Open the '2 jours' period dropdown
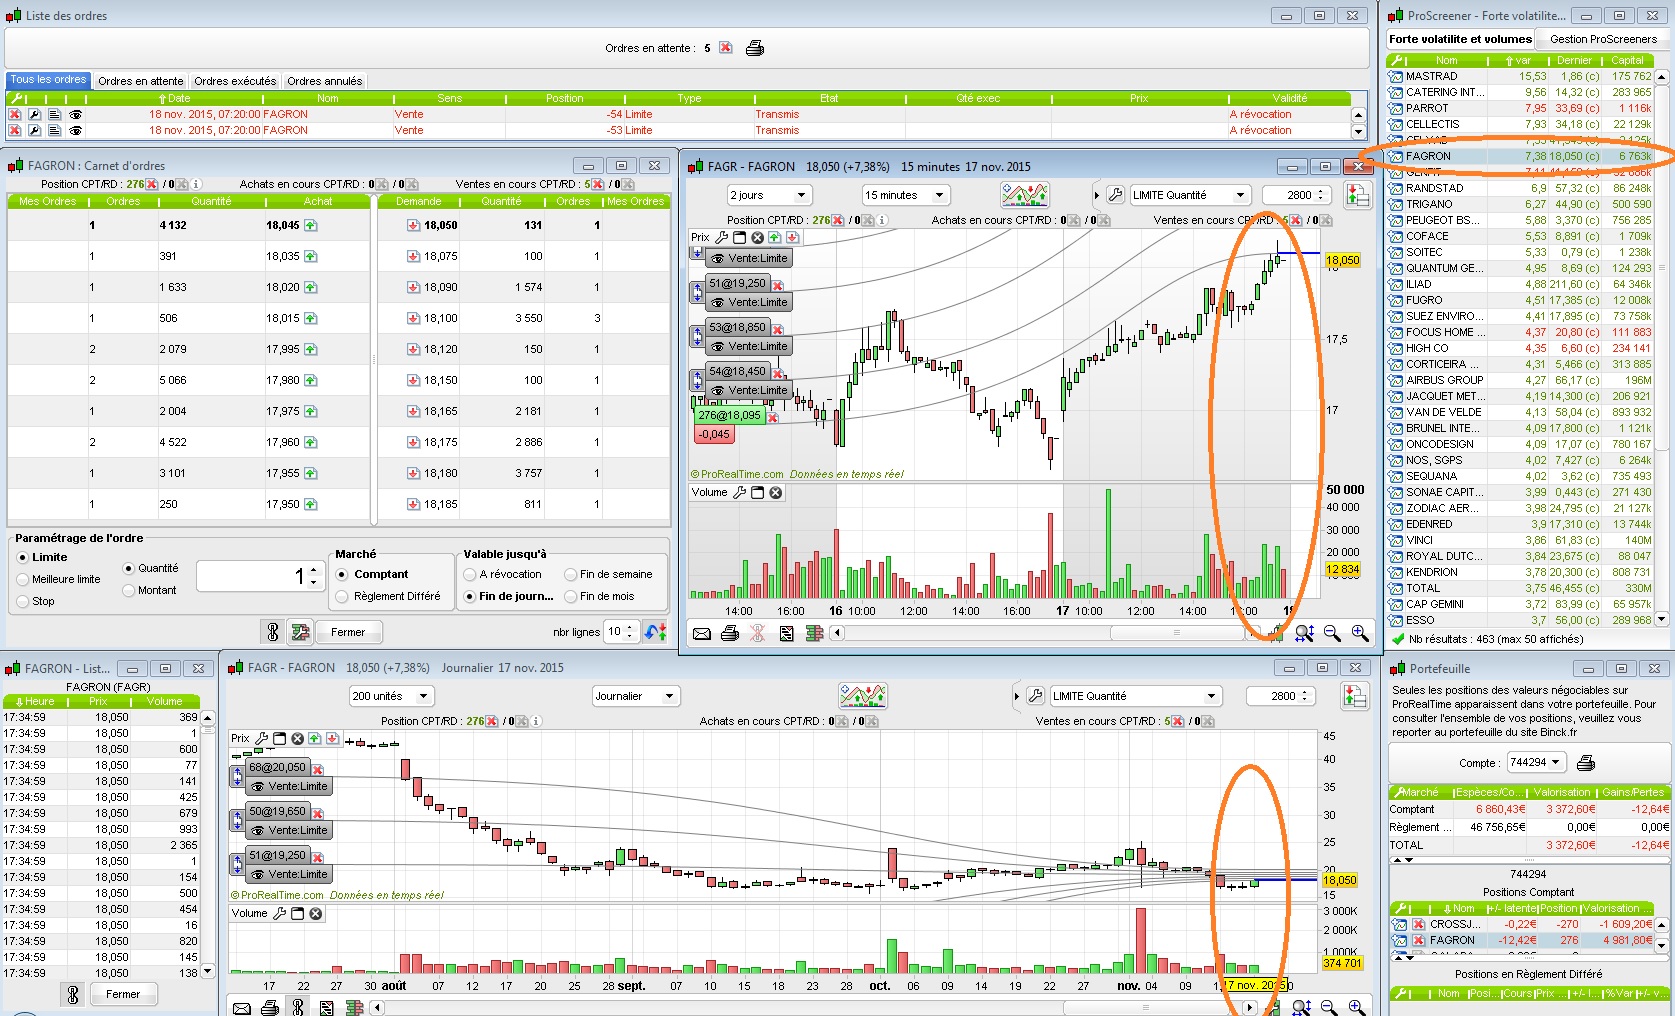 [768, 195]
